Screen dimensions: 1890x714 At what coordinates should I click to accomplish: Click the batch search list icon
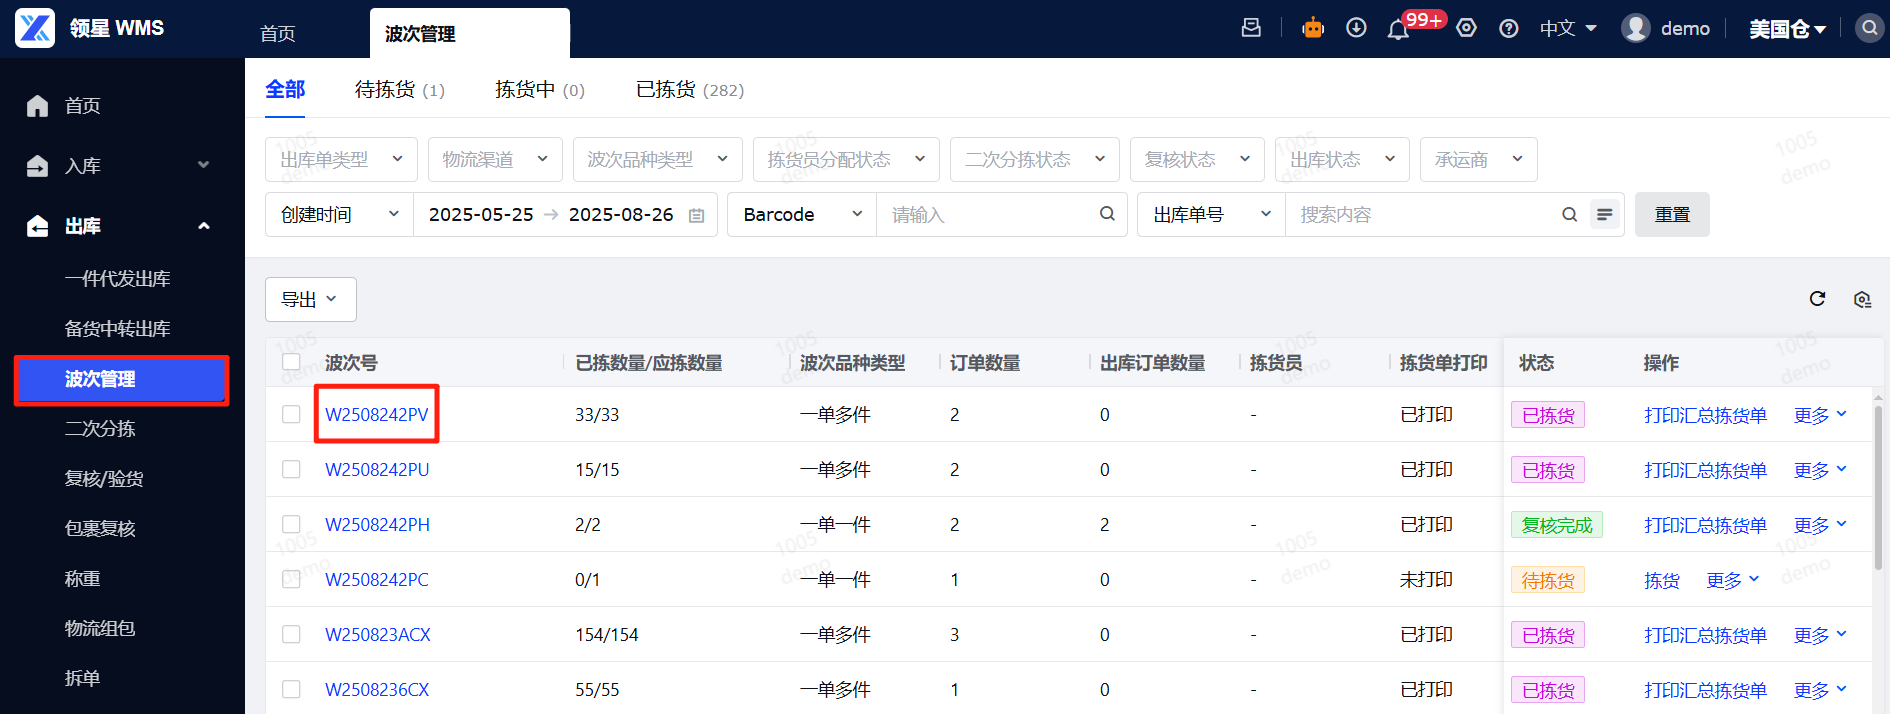click(x=1604, y=215)
